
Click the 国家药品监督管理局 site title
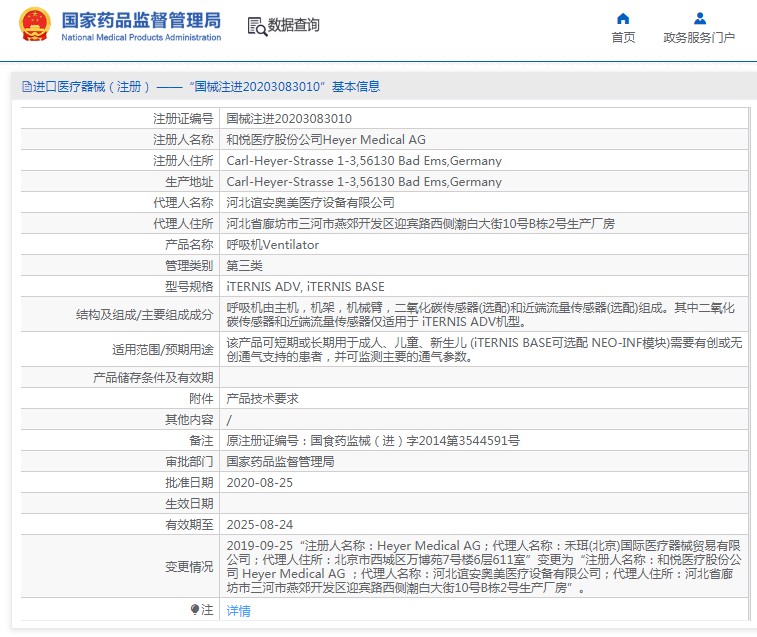141,19
